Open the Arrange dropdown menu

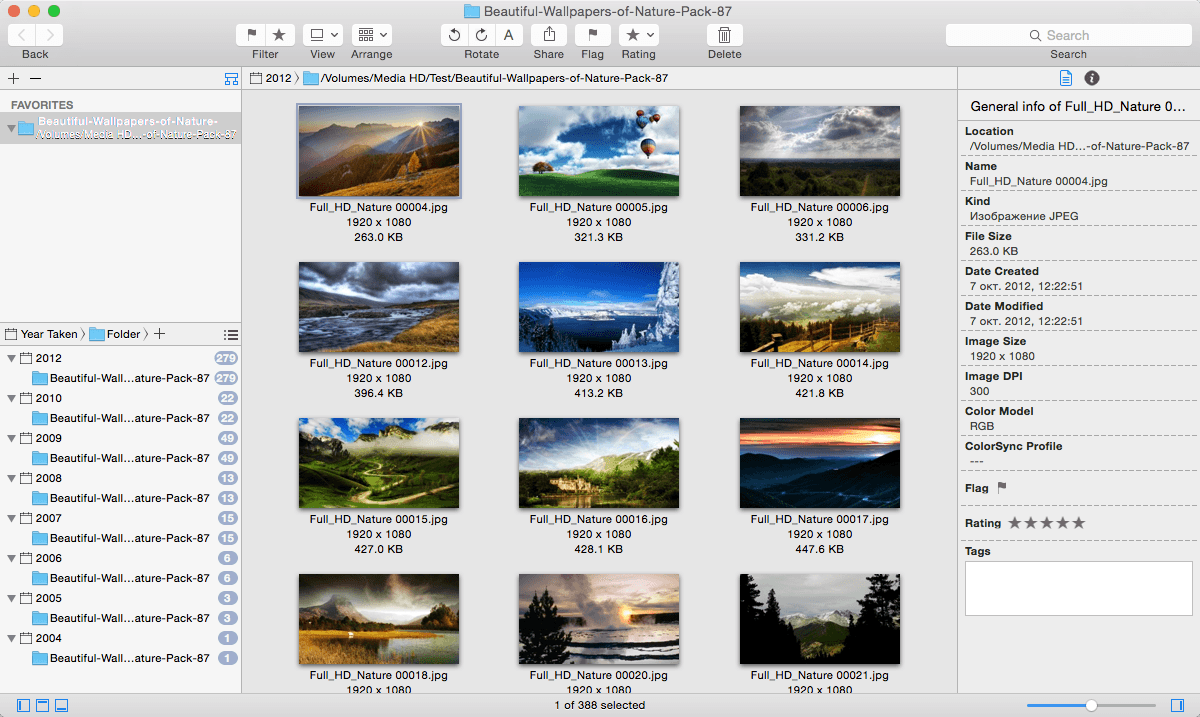pyautogui.click(x=372, y=35)
